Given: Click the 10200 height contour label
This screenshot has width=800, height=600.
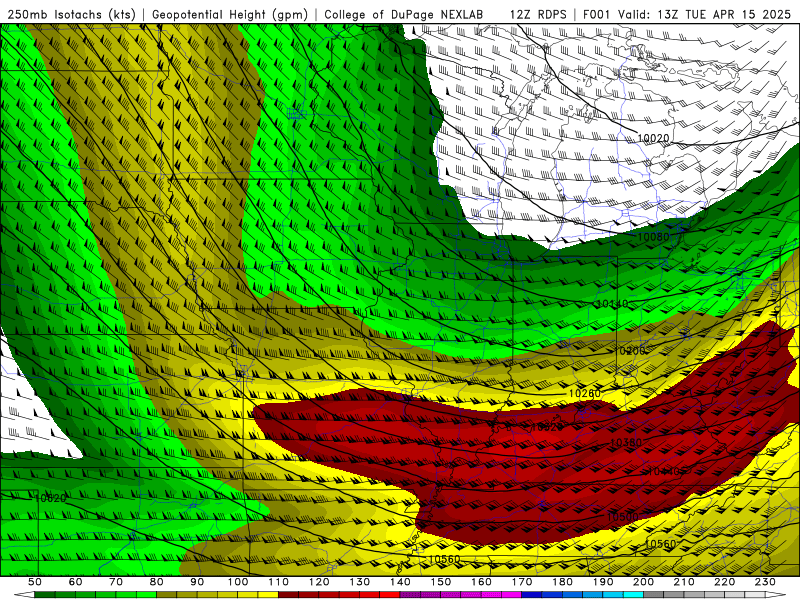Looking at the screenshot, I should [630, 351].
